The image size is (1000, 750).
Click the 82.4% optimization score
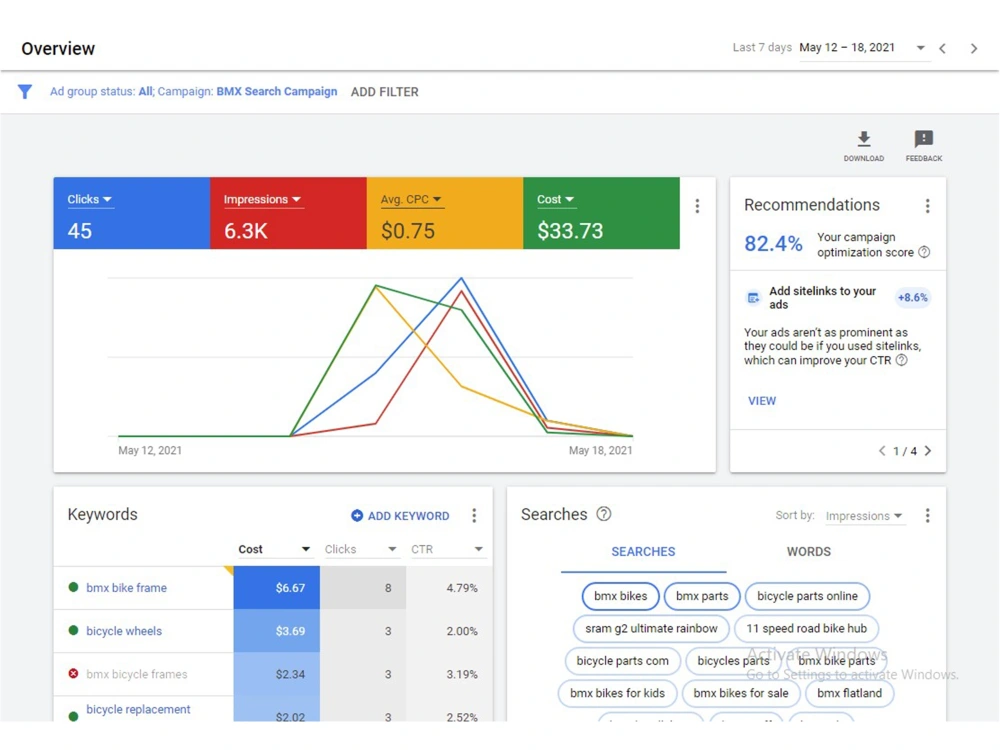773,244
